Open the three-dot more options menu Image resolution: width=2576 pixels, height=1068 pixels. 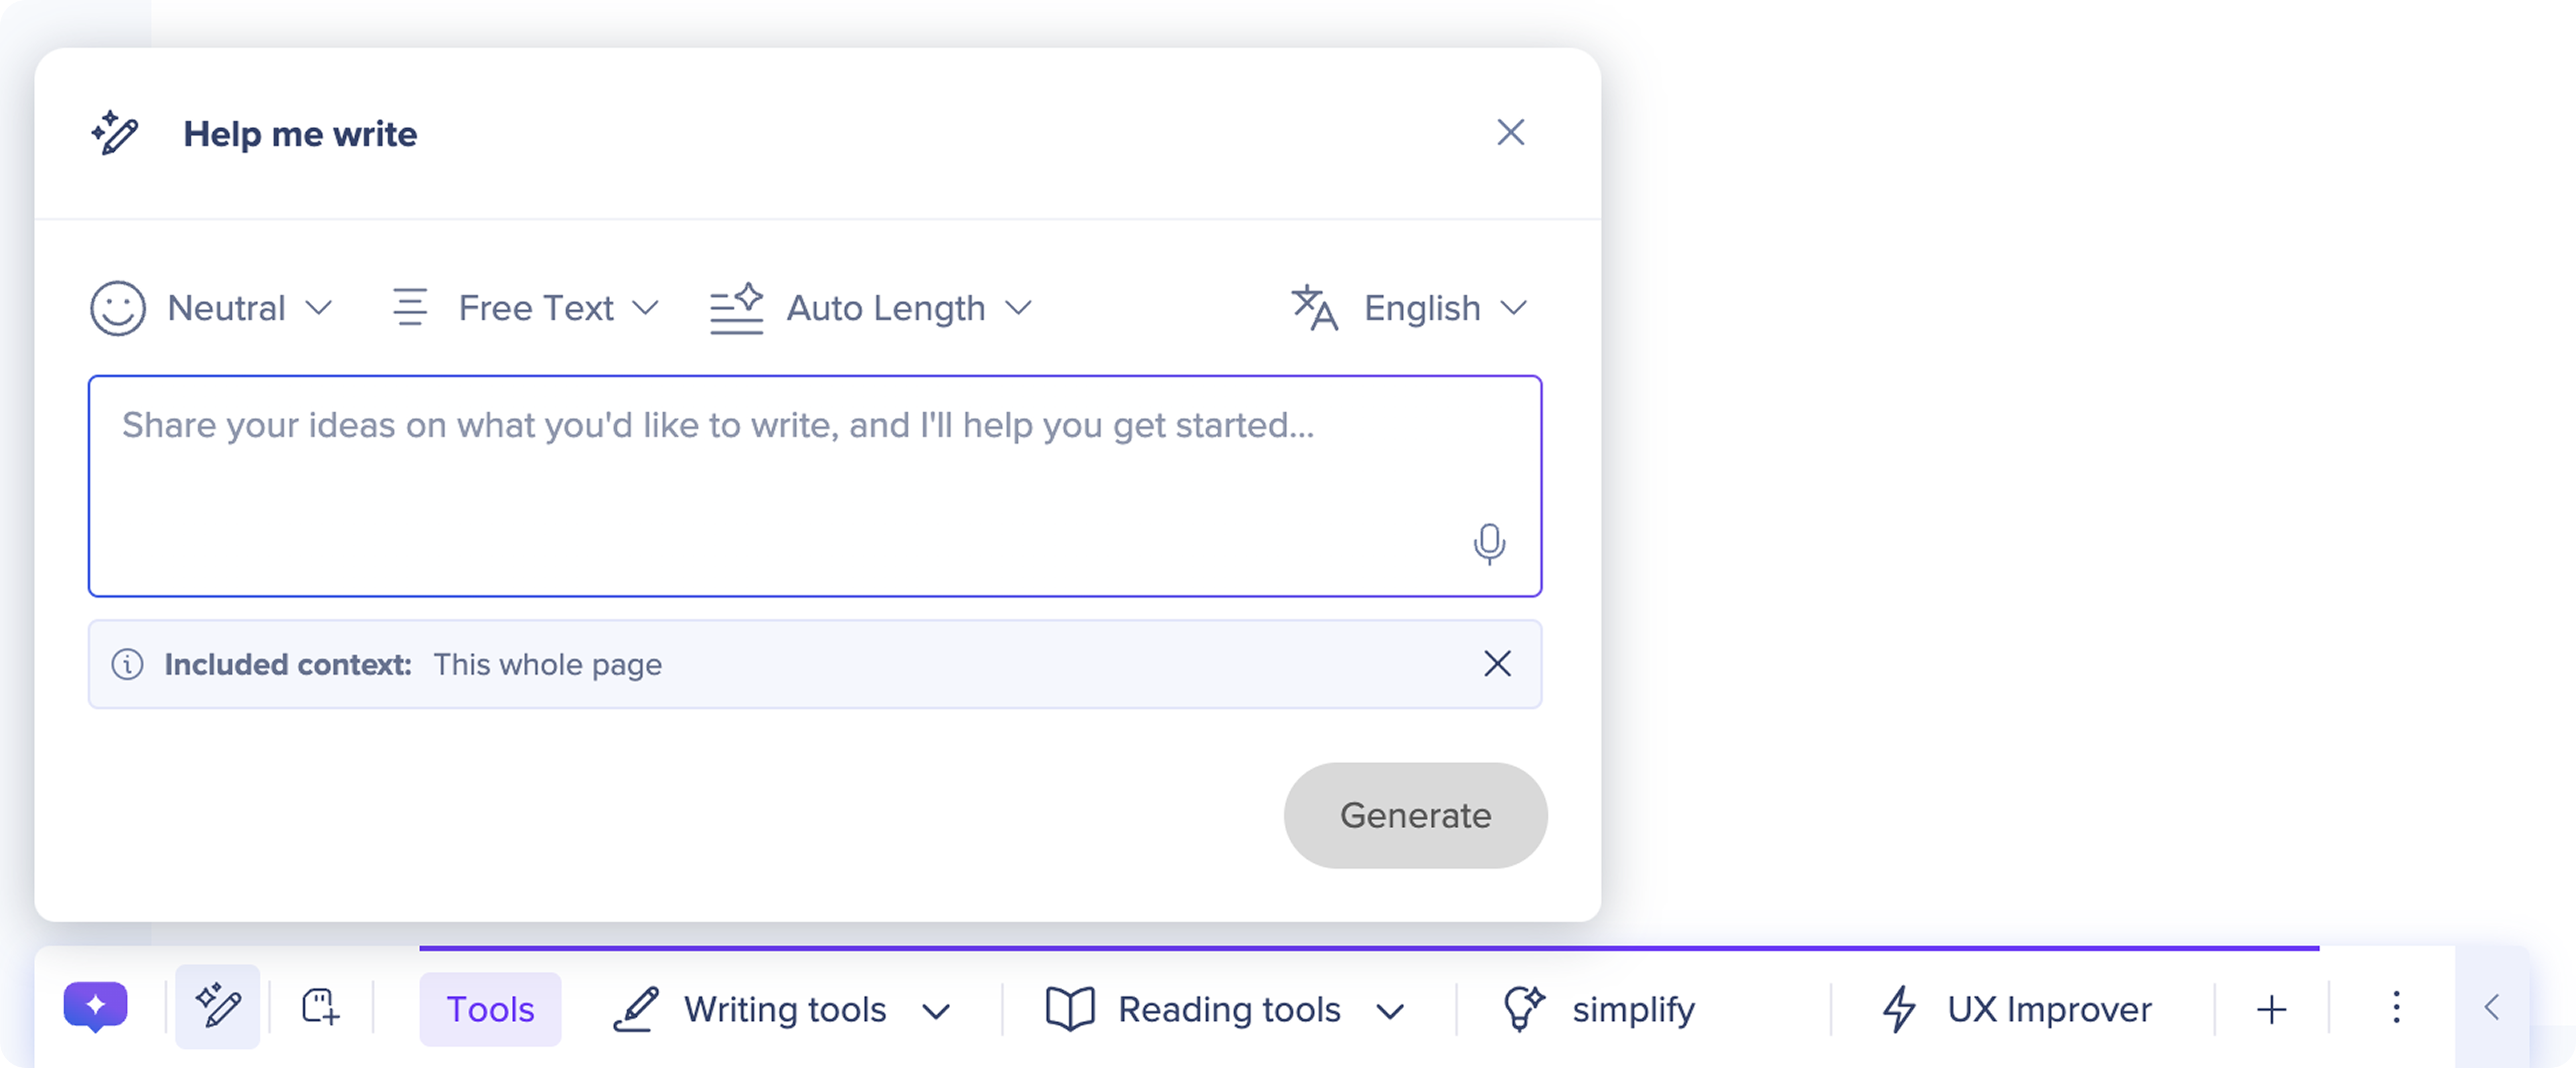tap(2395, 1007)
